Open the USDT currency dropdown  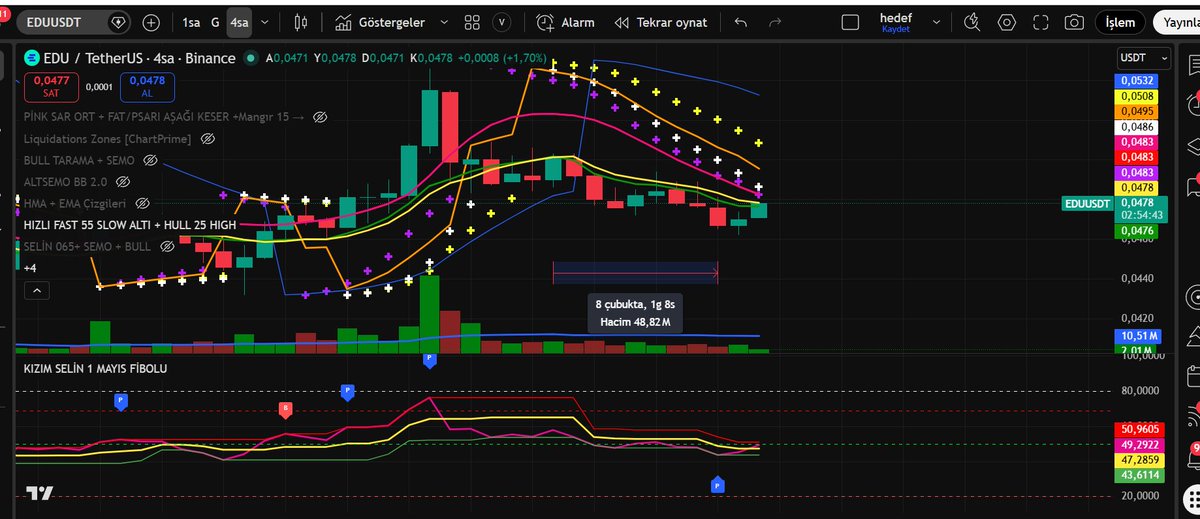1144,58
